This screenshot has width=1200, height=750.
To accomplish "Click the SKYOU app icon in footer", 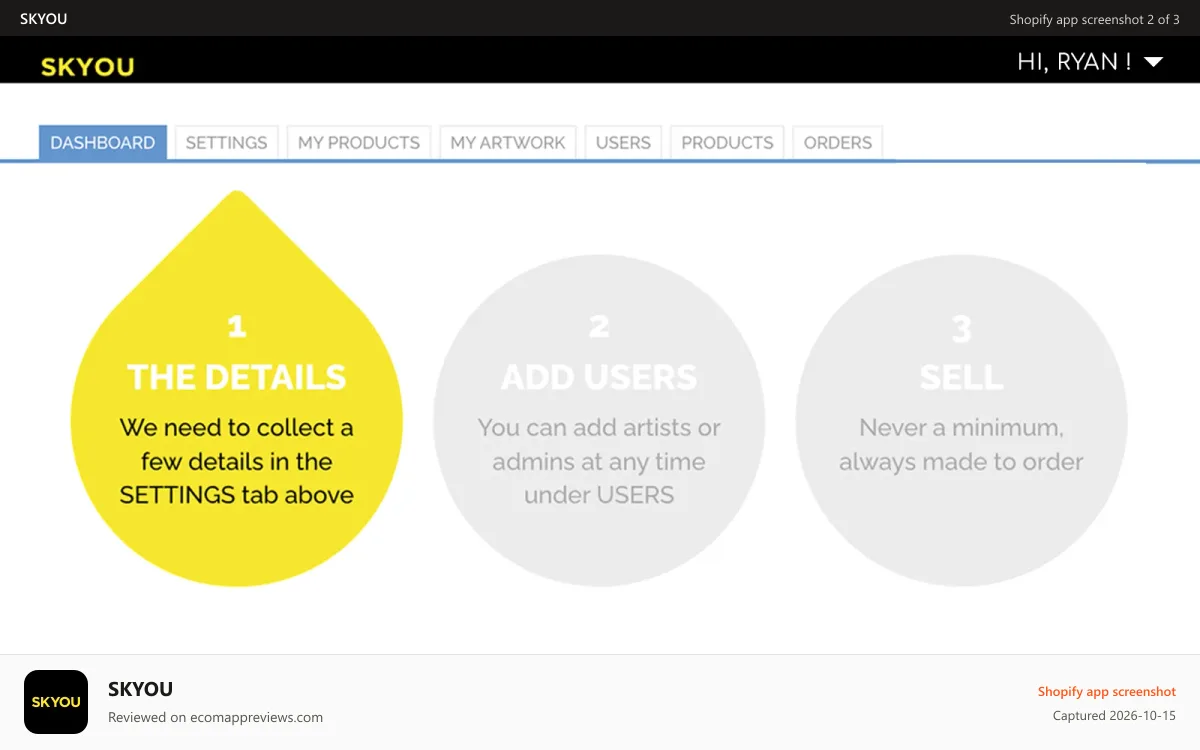I will pyautogui.click(x=56, y=702).
